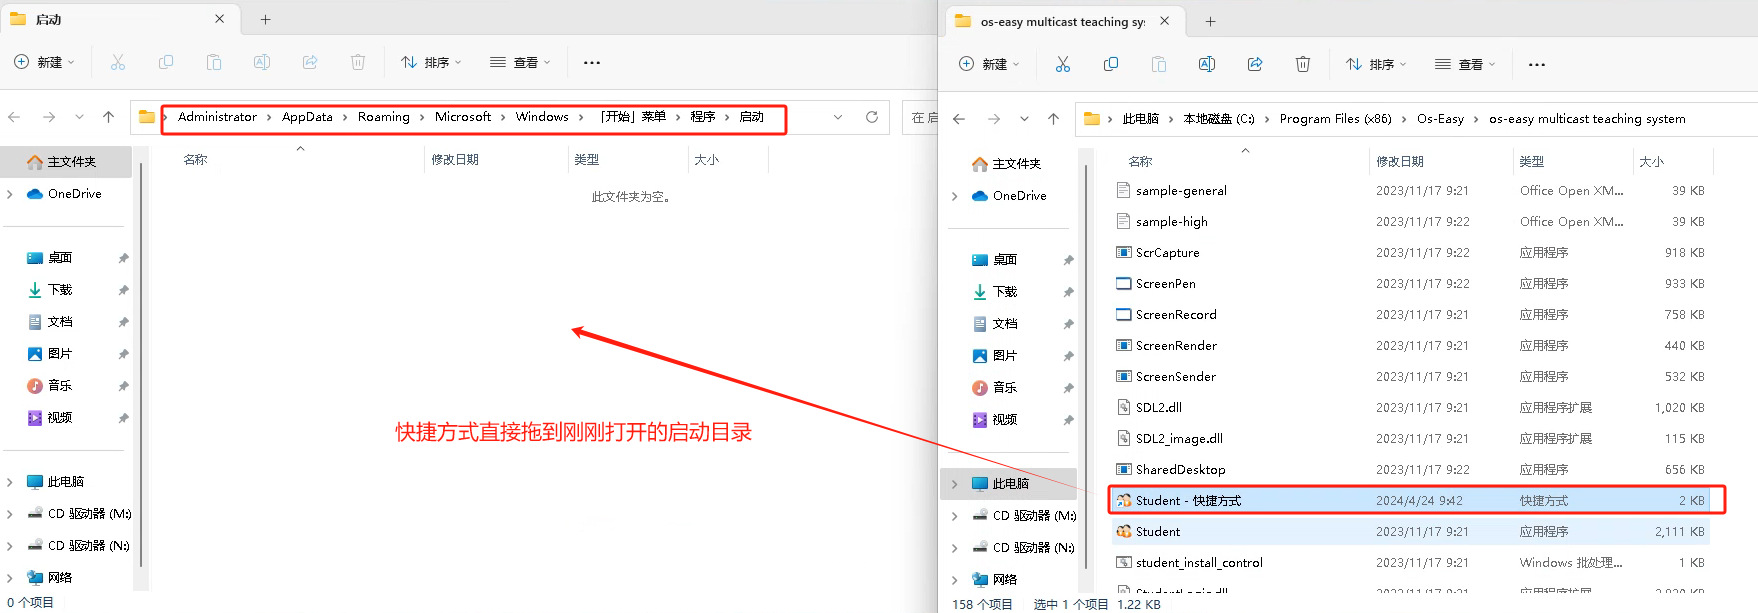The height and width of the screenshot is (613, 1758).
Task: Click the delete trash icon in right window
Action: click(x=1302, y=64)
